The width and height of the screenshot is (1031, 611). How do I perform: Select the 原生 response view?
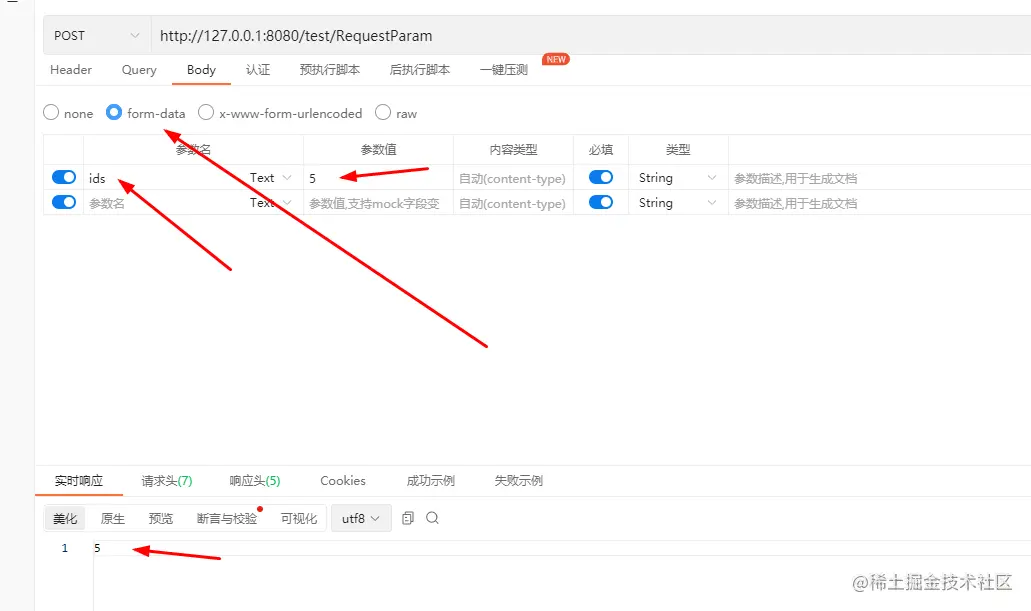coord(112,518)
